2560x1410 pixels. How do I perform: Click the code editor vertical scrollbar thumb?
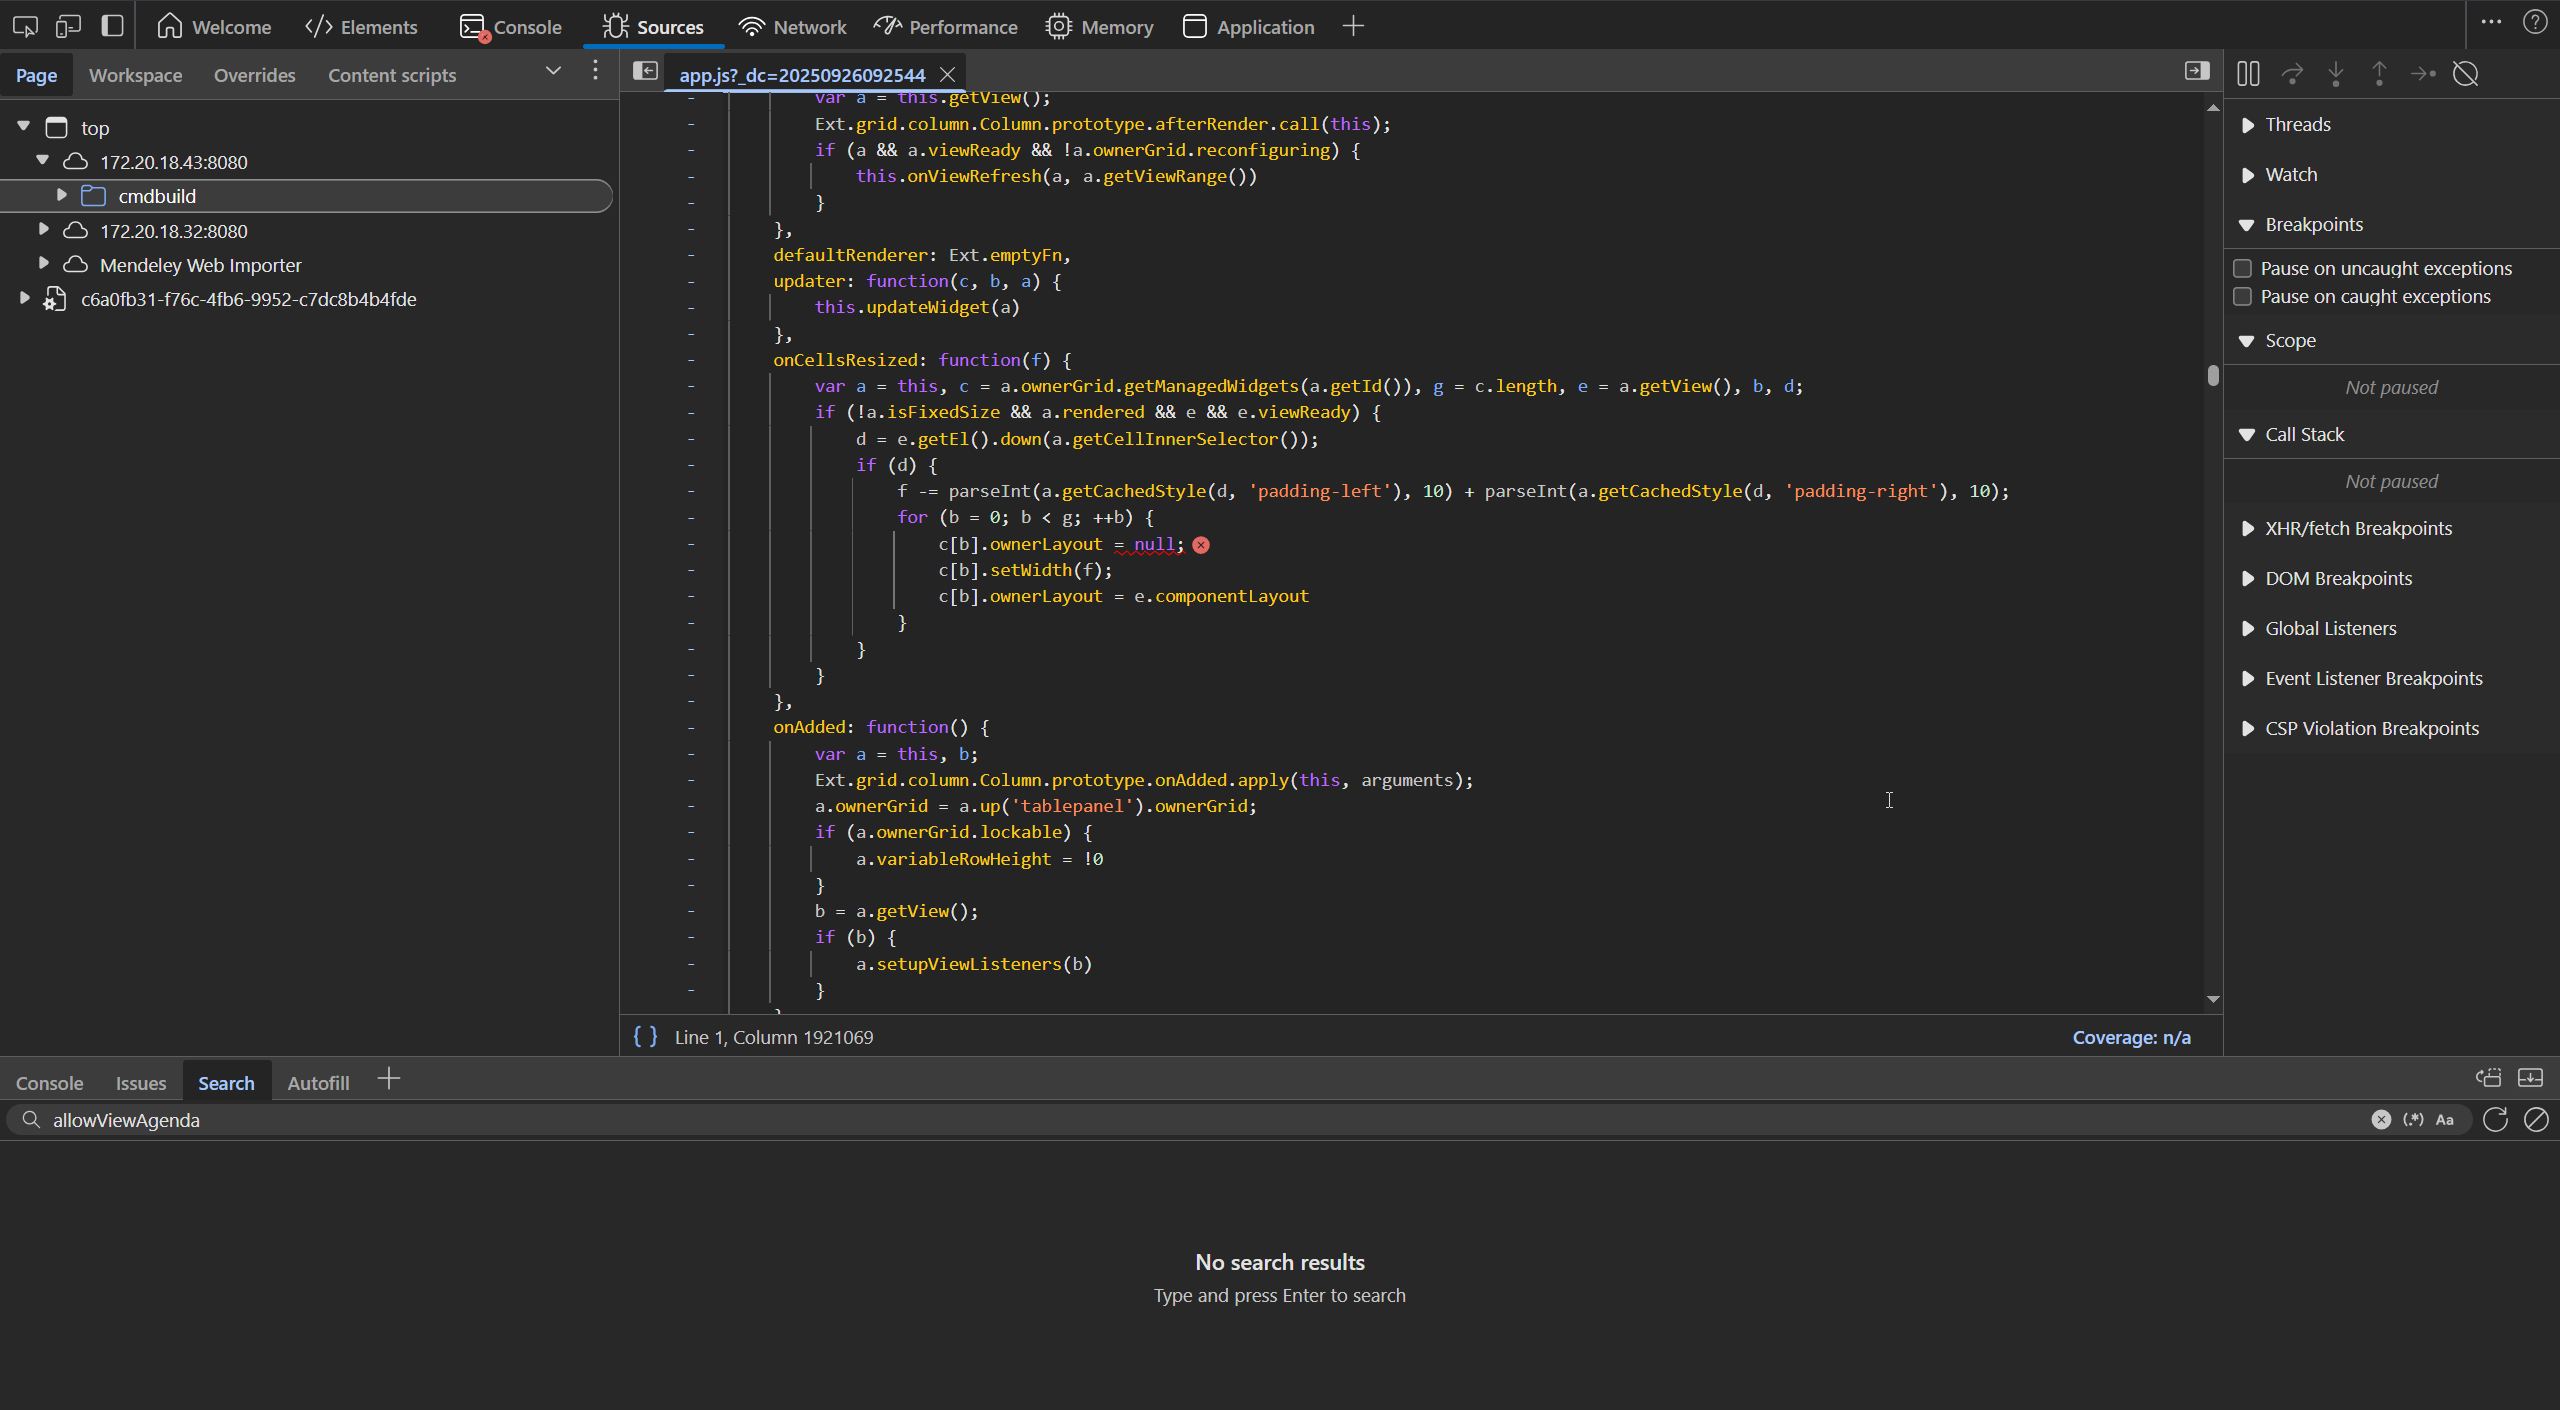tap(2213, 375)
